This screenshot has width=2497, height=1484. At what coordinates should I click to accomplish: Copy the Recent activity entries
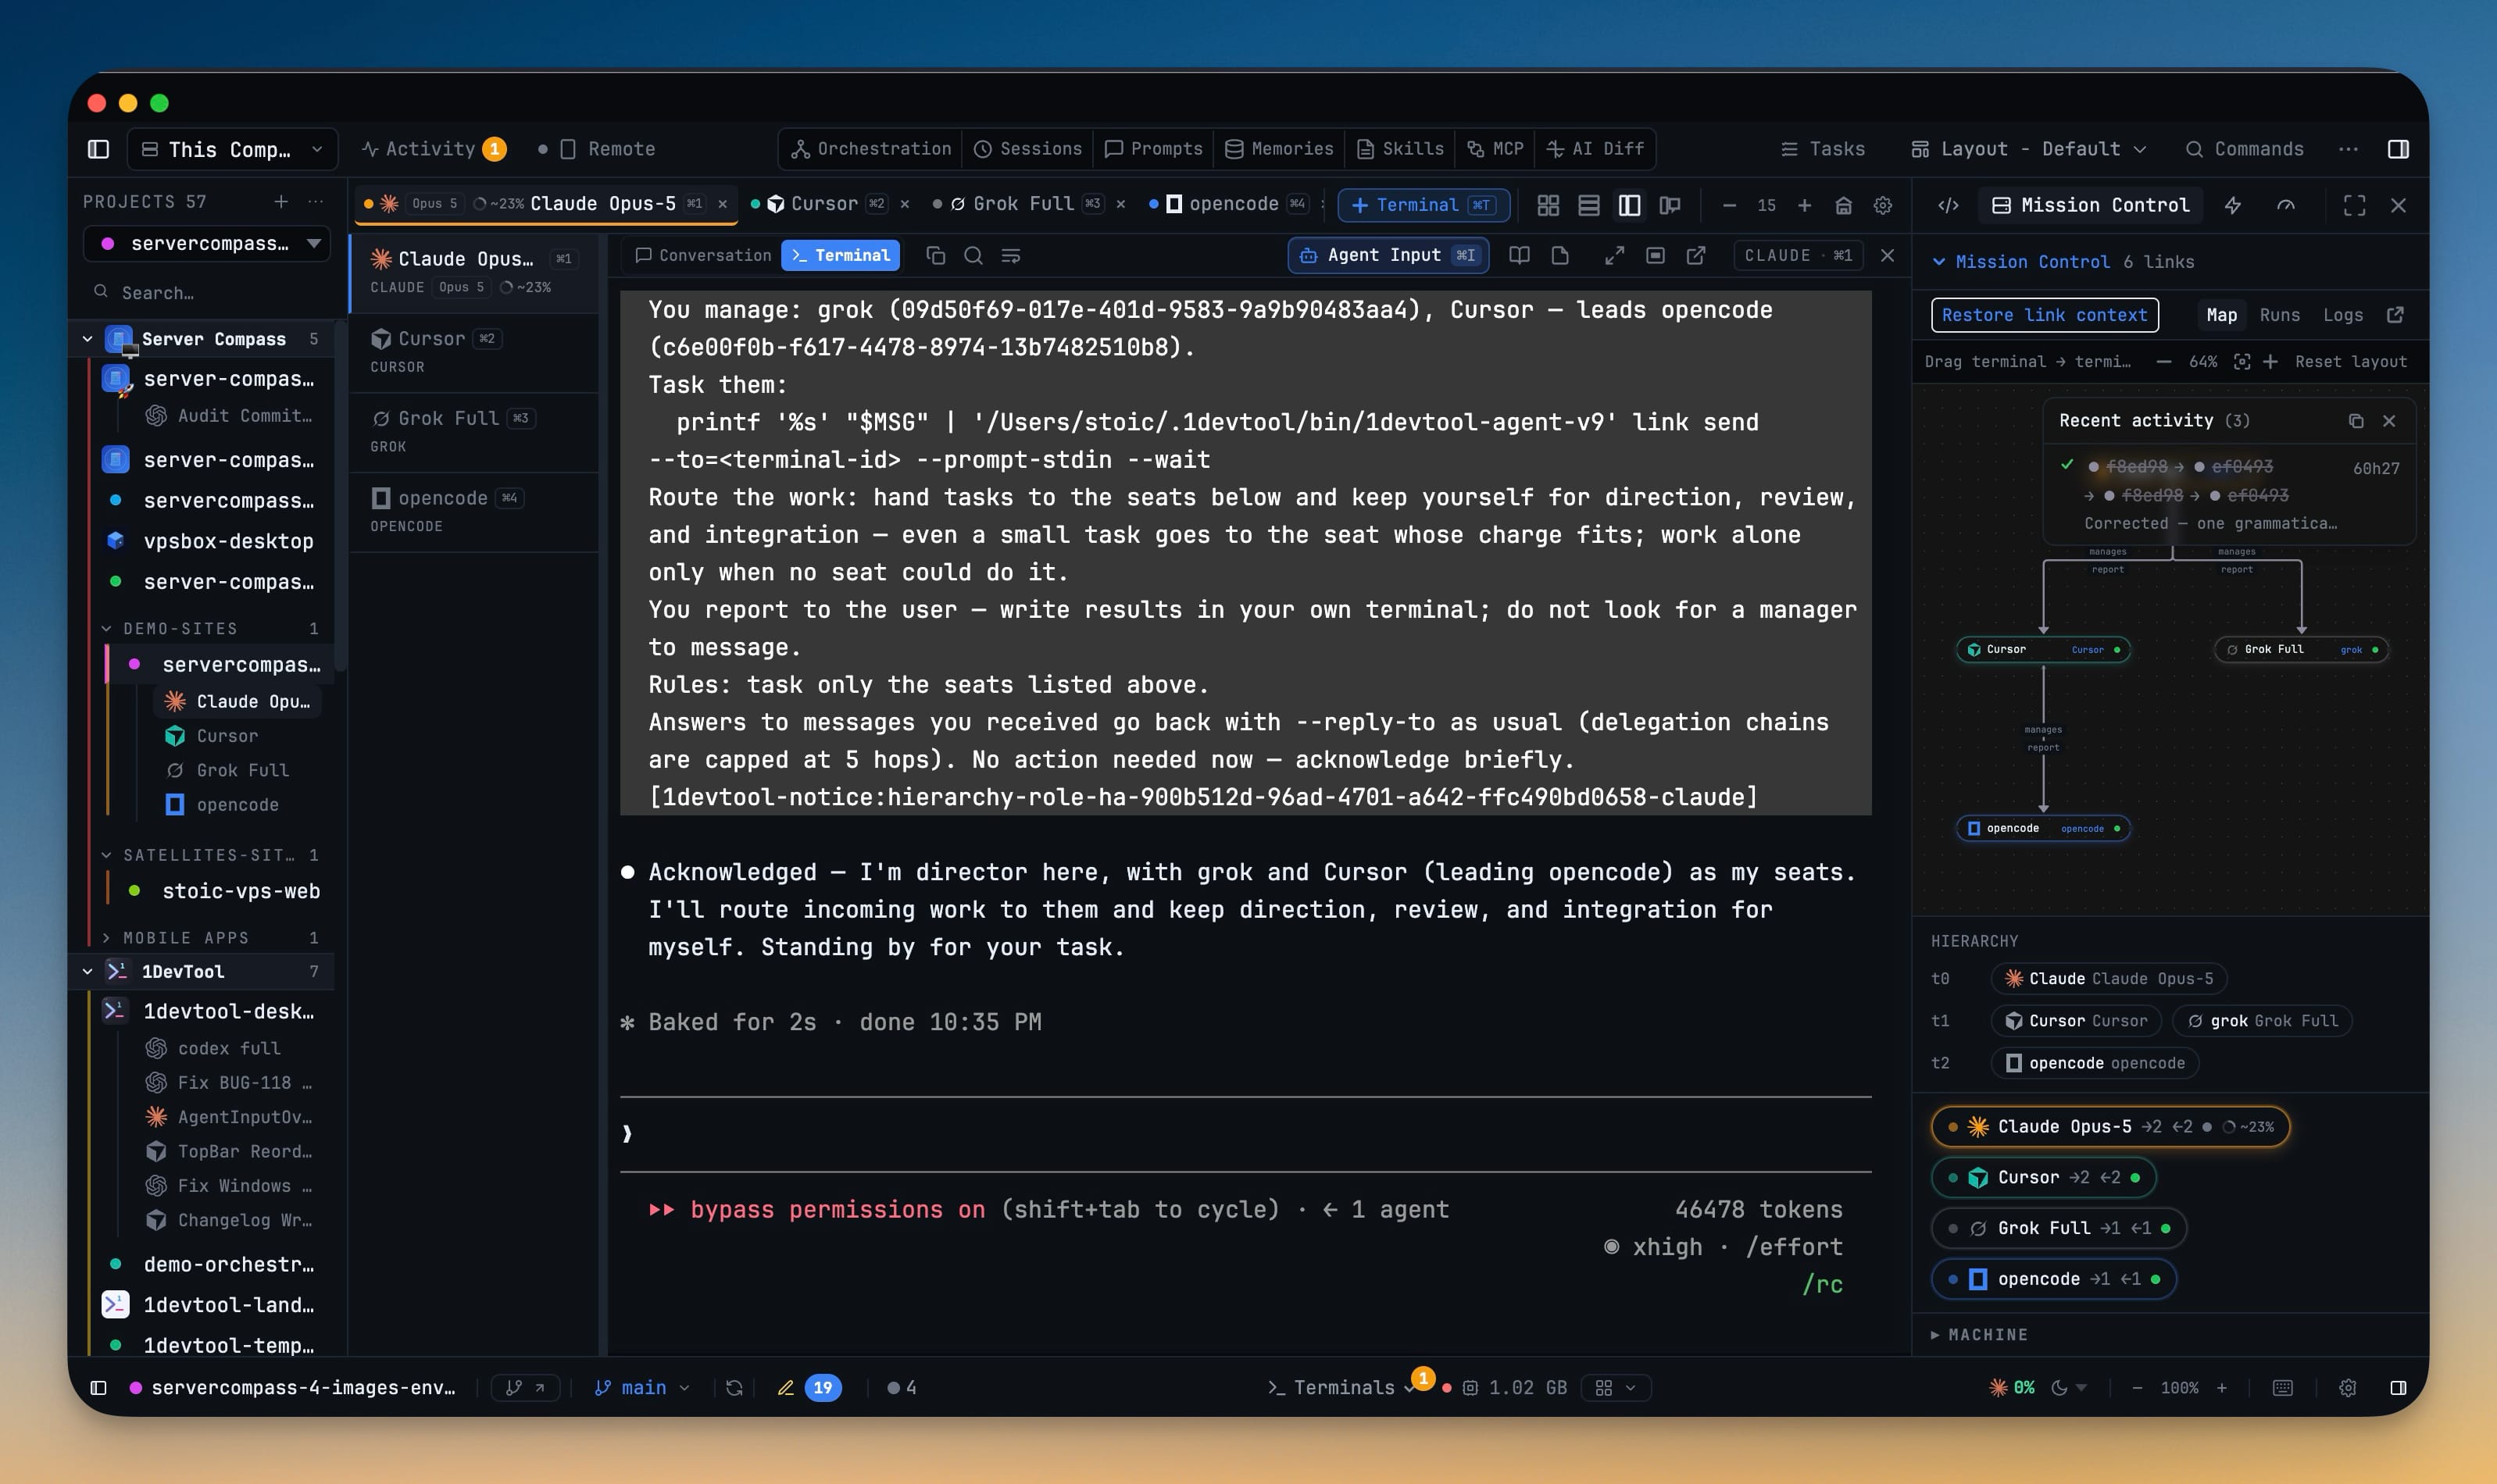(2356, 421)
